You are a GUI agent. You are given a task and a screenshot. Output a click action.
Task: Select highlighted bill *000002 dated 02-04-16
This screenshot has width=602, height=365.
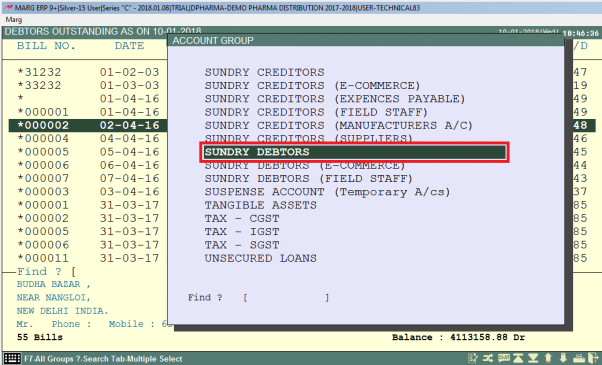88,126
